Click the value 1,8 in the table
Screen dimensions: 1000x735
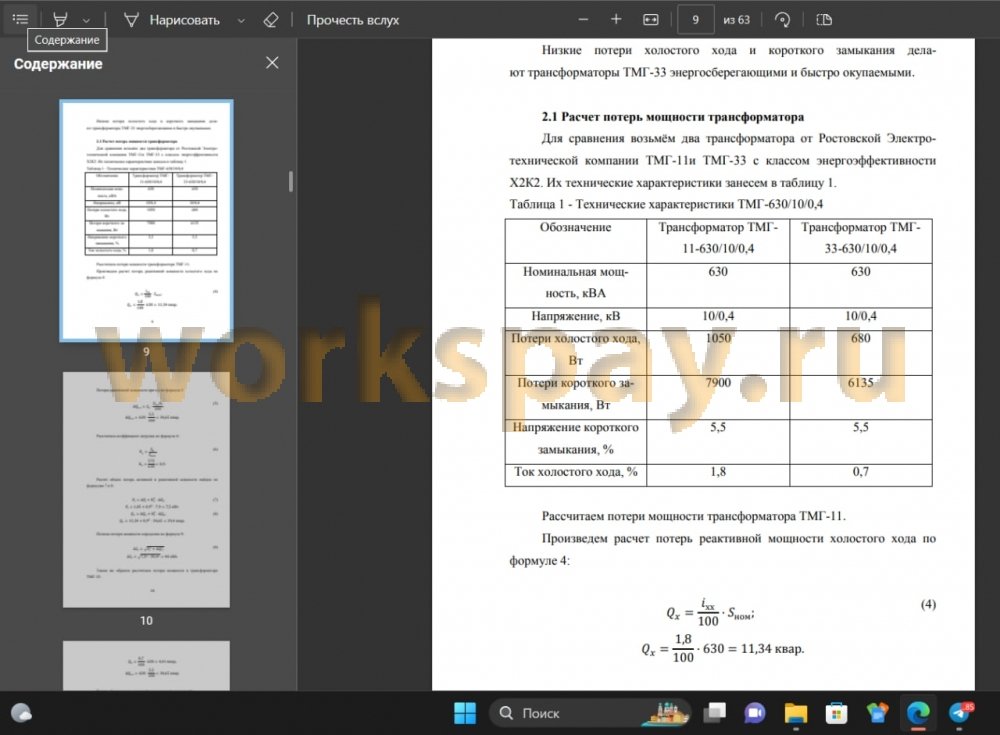[x=718, y=472]
